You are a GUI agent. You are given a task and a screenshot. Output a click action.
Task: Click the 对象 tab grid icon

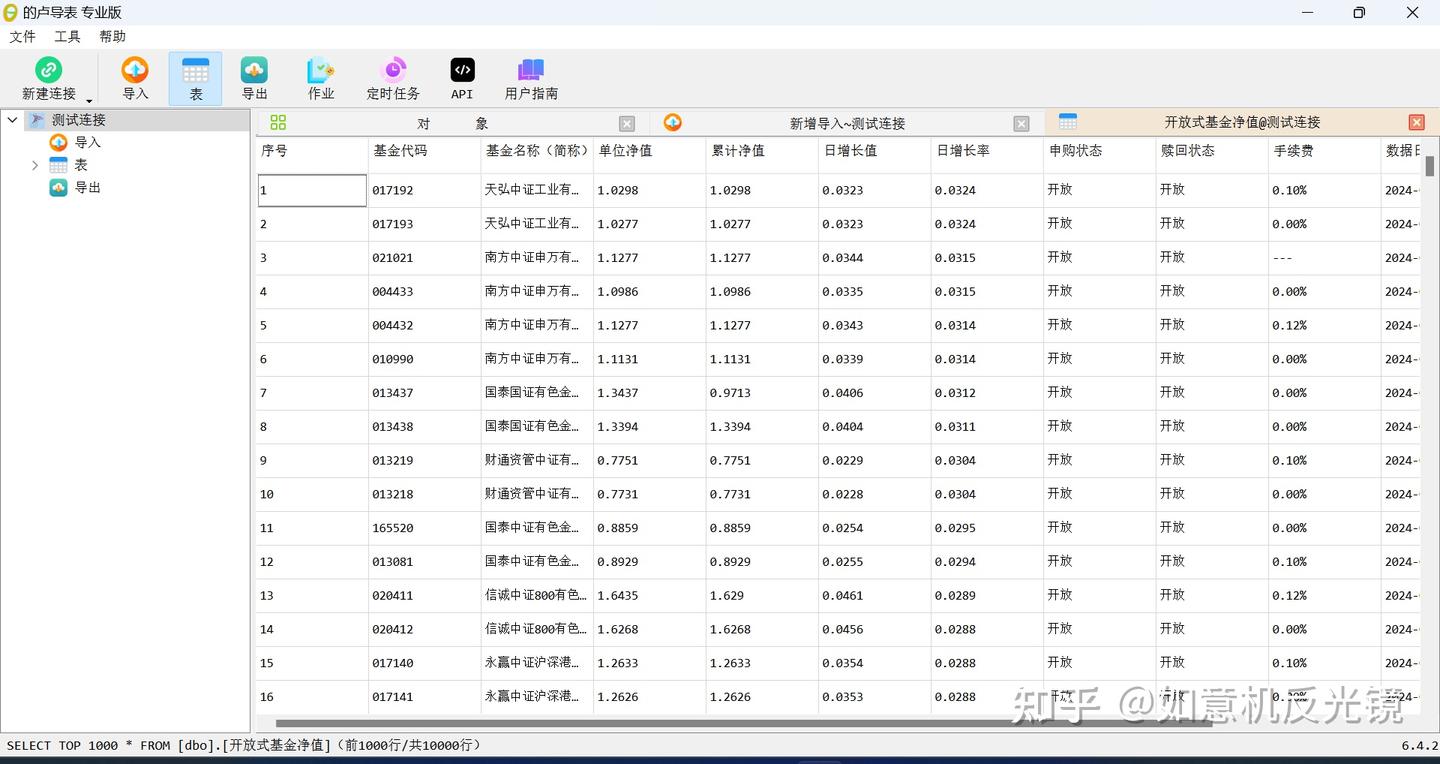[278, 122]
